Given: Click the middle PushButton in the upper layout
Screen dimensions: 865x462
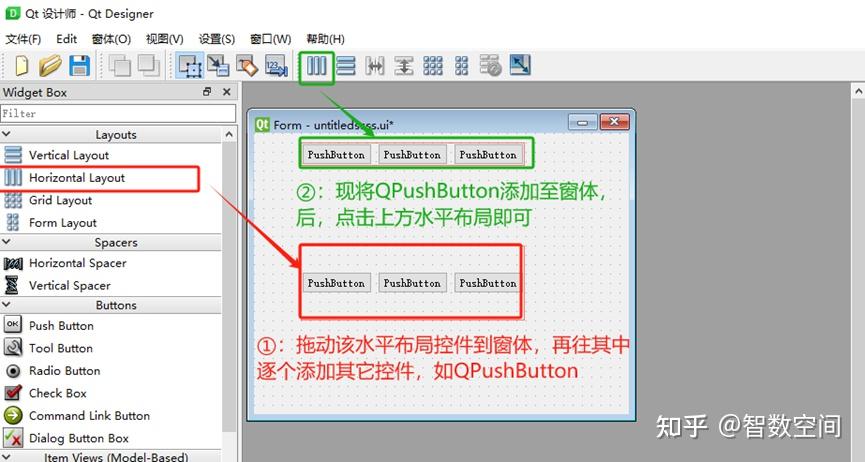Looking at the screenshot, I should pyautogui.click(x=413, y=155).
